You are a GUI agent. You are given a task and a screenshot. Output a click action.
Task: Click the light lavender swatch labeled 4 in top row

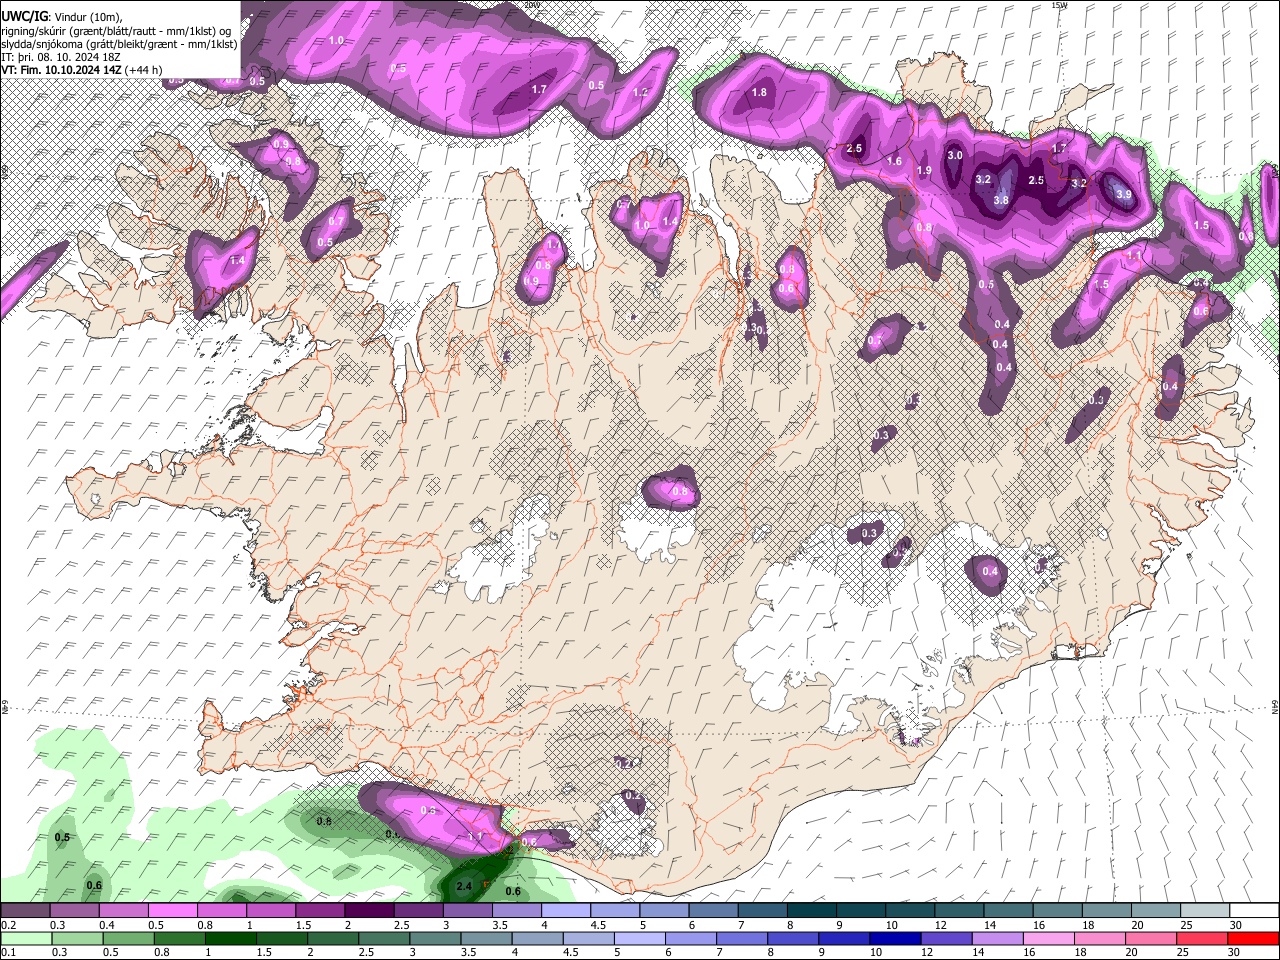564,911
